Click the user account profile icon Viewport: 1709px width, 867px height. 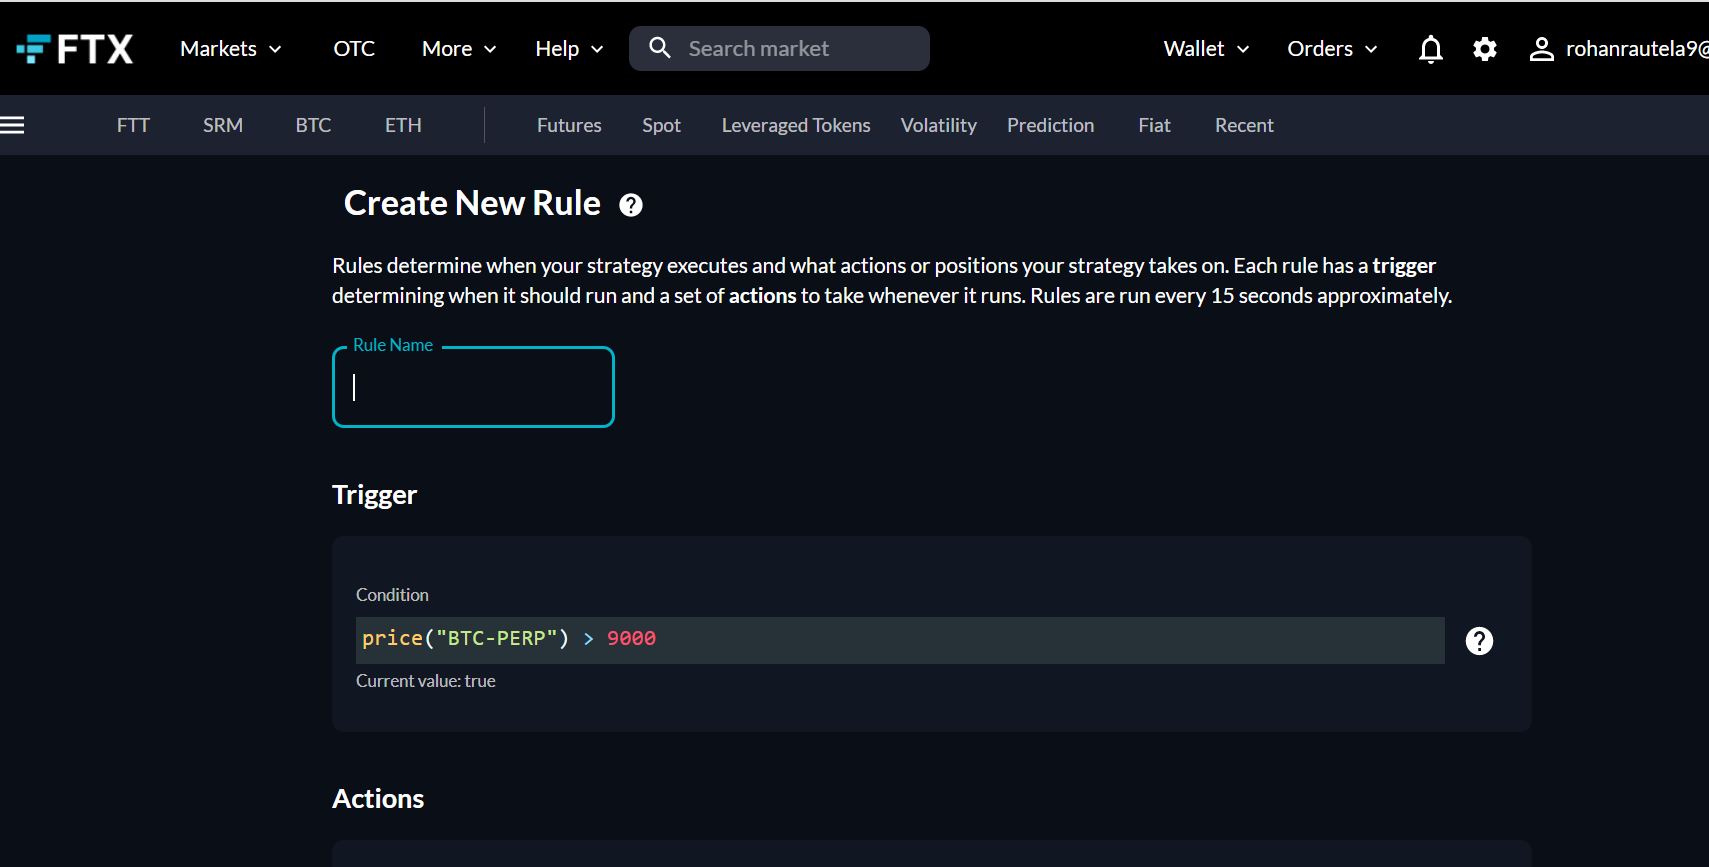(x=1541, y=49)
